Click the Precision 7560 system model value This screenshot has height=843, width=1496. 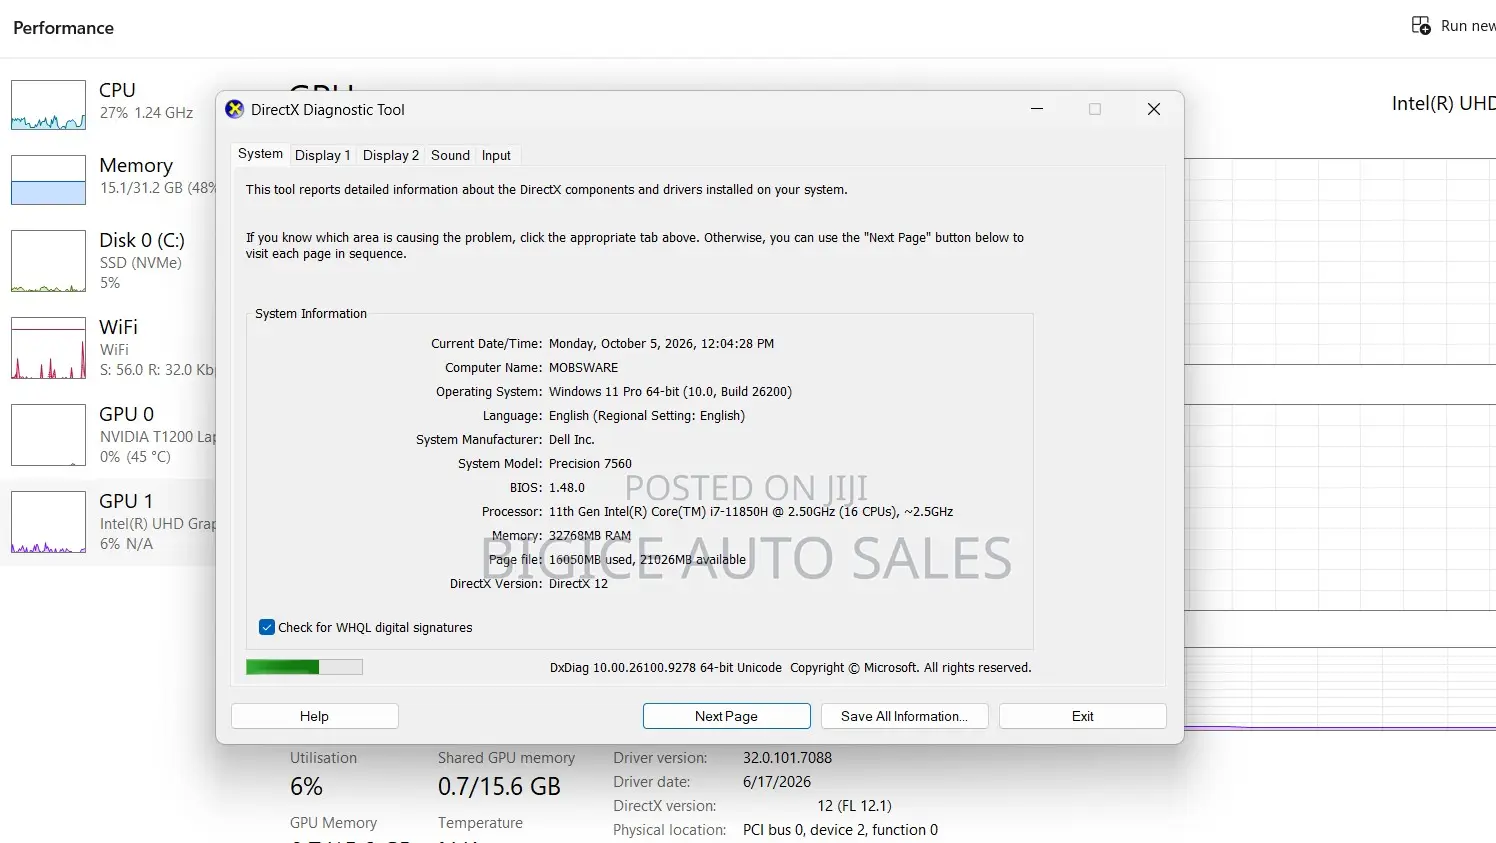tap(590, 464)
